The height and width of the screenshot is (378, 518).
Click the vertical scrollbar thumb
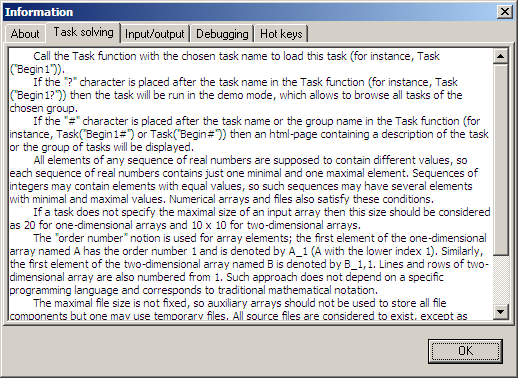click(500, 160)
